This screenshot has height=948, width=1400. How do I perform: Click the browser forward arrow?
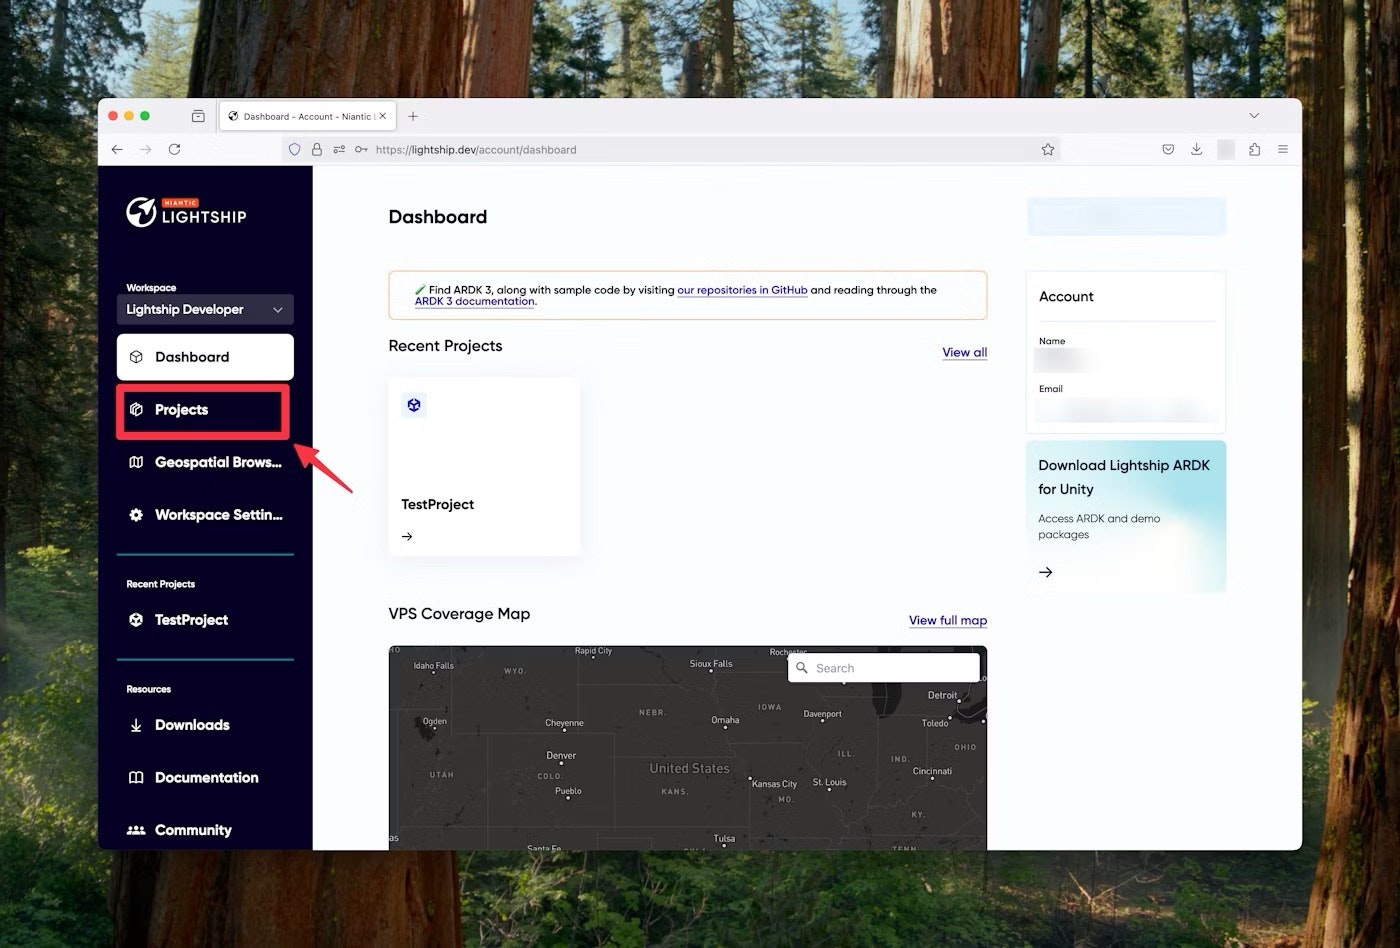(146, 149)
